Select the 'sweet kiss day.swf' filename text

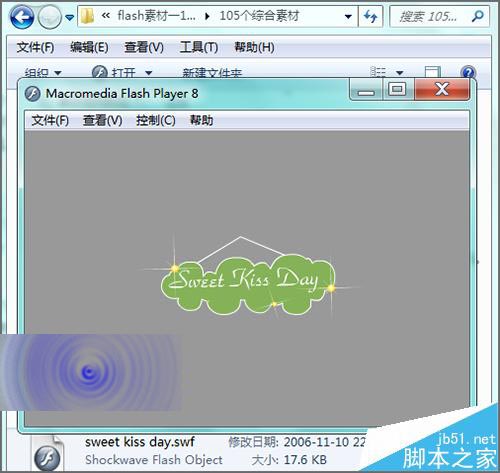tap(139, 442)
